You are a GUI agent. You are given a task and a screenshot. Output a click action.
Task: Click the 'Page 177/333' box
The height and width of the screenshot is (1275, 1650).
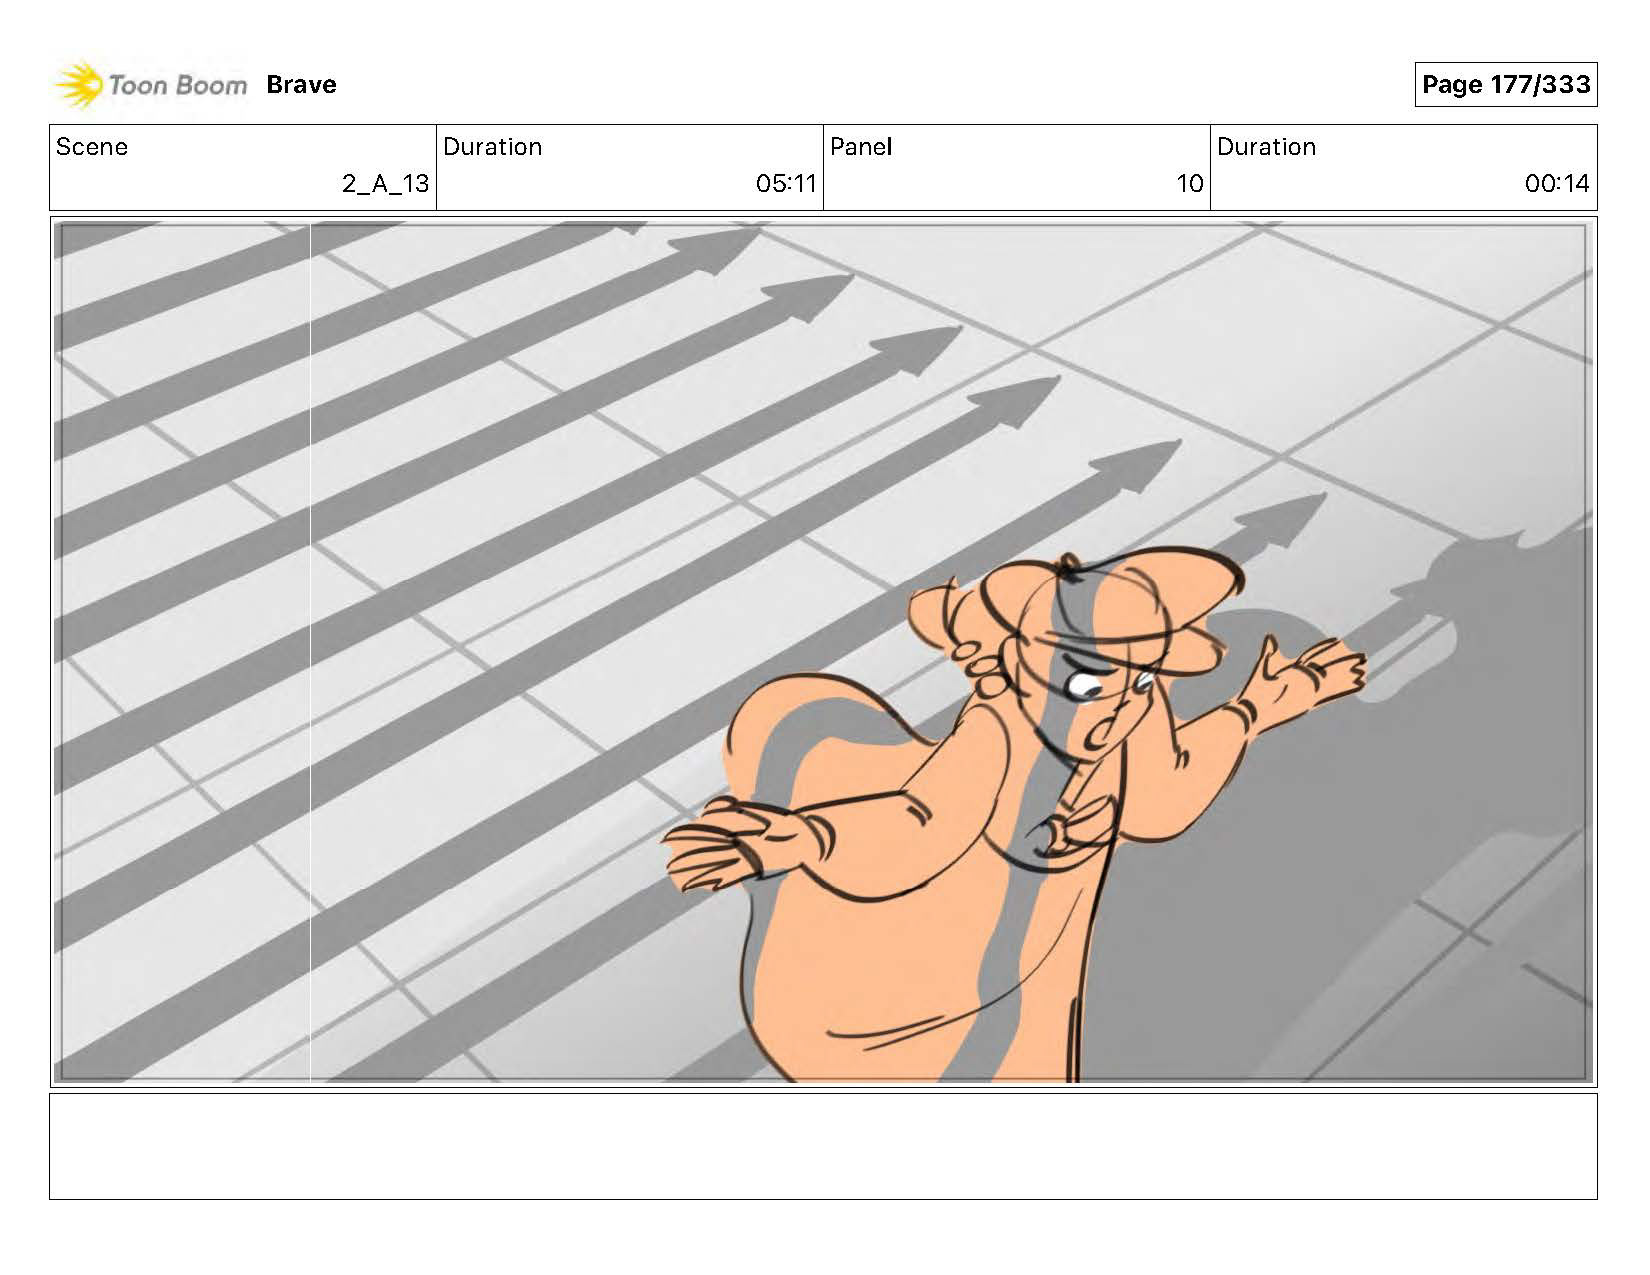click(x=1506, y=85)
